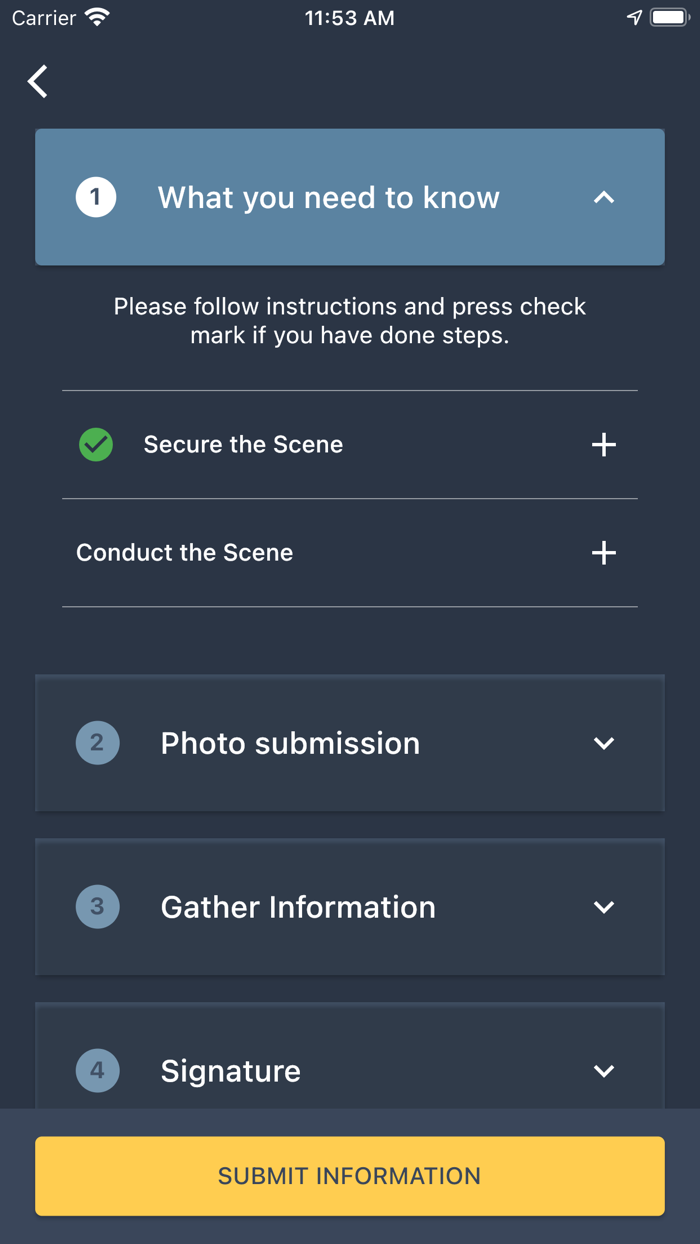Expand the Gather Information chevron
Viewport: 700px width, 1244px height.
(x=604, y=907)
